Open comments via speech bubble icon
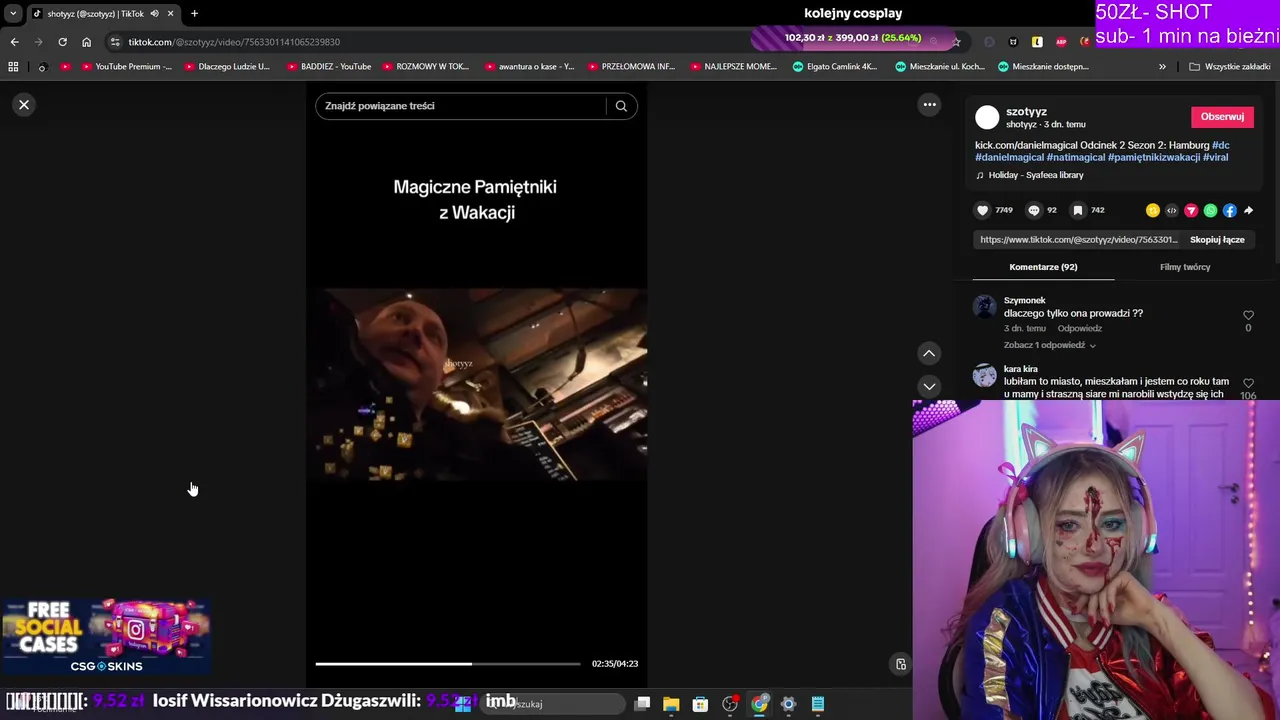This screenshot has width=1280, height=720. point(1034,210)
